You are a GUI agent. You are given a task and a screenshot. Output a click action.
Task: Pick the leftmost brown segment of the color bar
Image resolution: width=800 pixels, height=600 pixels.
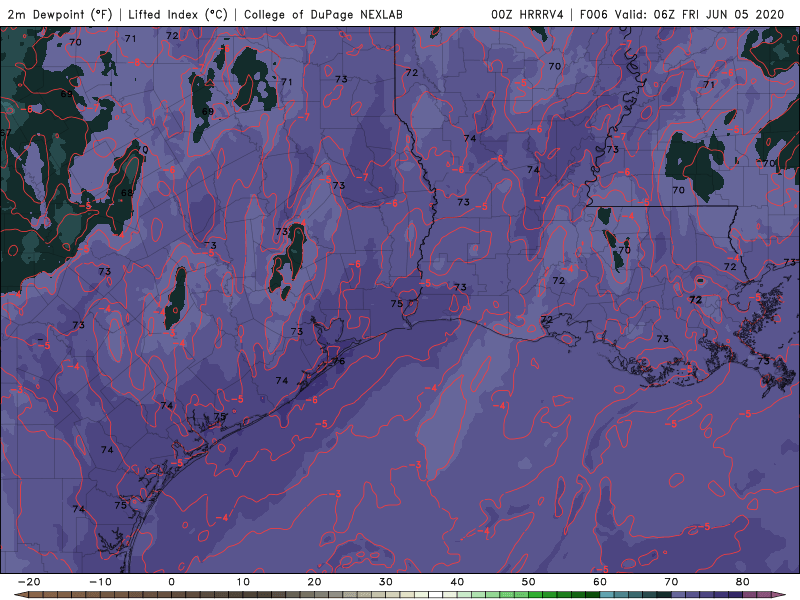point(36,594)
